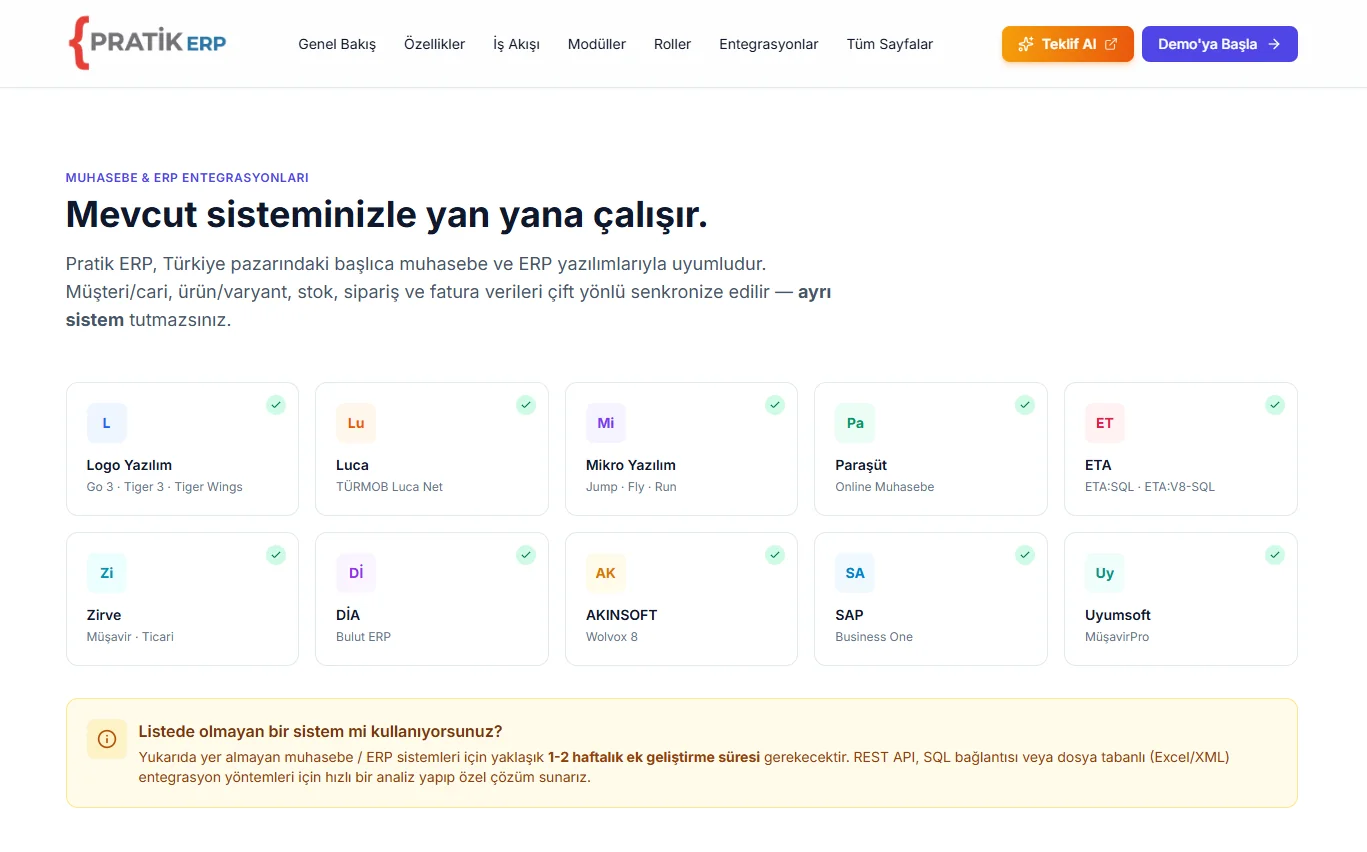Click the SAP card title

pyautogui.click(x=849, y=615)
